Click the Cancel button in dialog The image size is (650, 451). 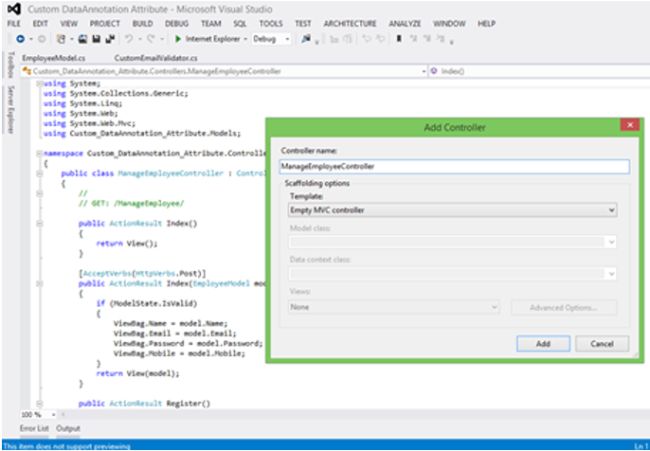coord(602,343)
